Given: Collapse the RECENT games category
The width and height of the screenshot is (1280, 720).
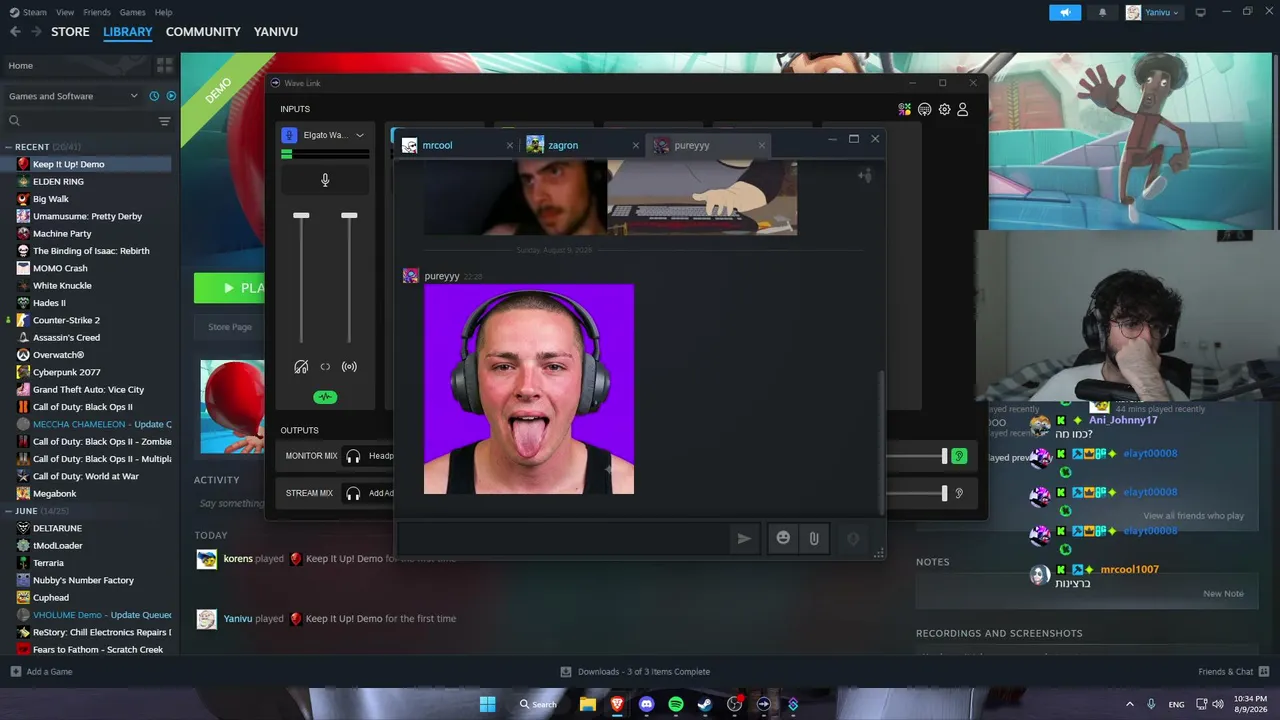Looking at the screenshot, I should tap(10, 147).
